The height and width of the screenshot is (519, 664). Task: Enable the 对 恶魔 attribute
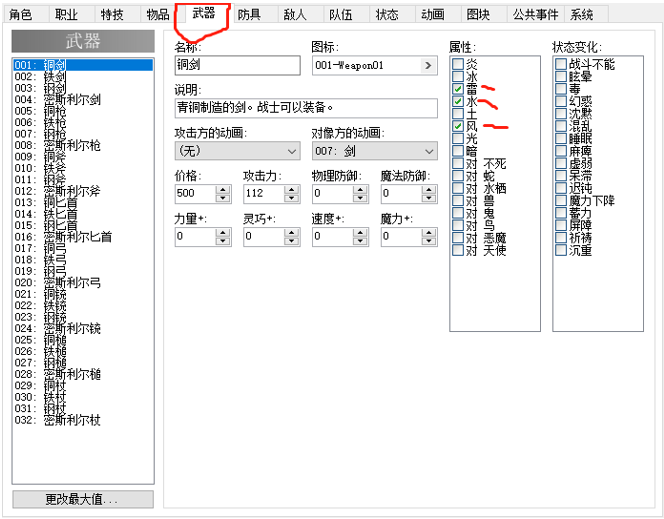point(458,238)
